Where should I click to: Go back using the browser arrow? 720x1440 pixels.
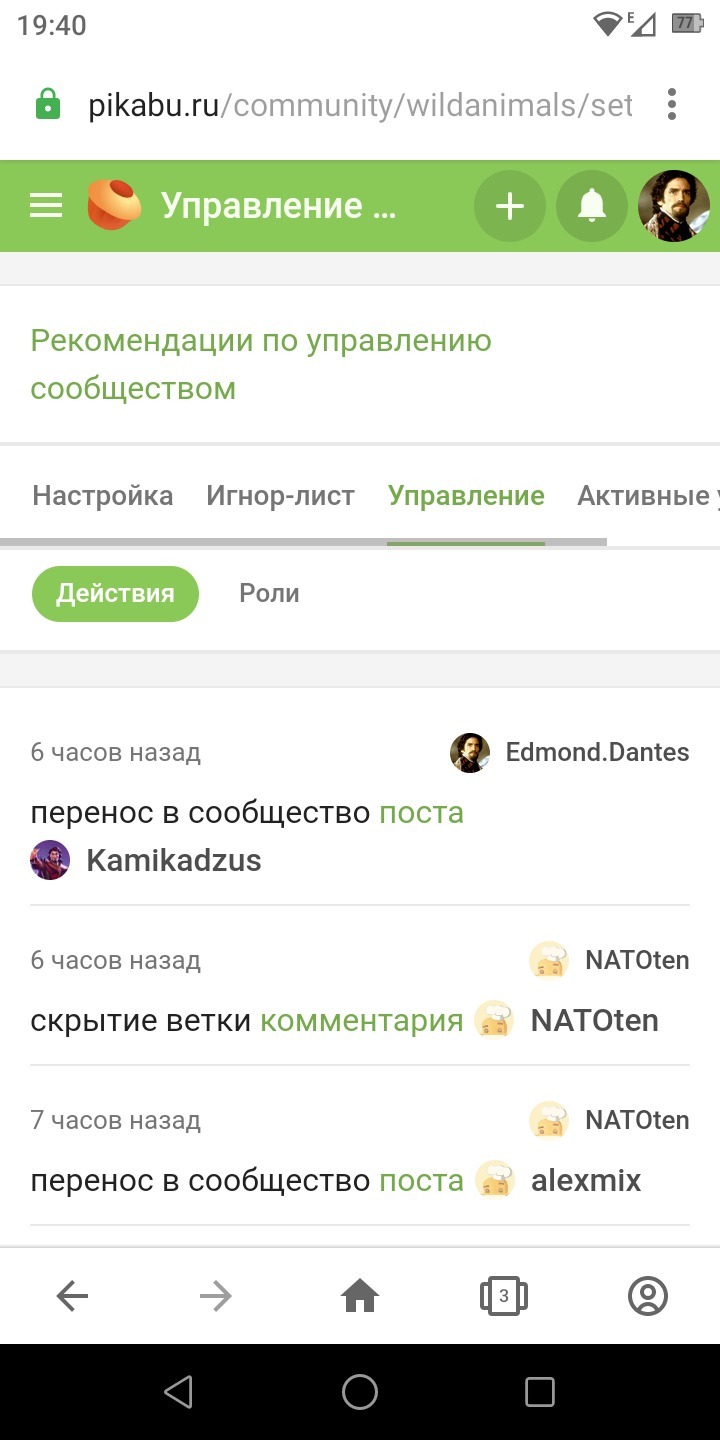[72, 1297]
